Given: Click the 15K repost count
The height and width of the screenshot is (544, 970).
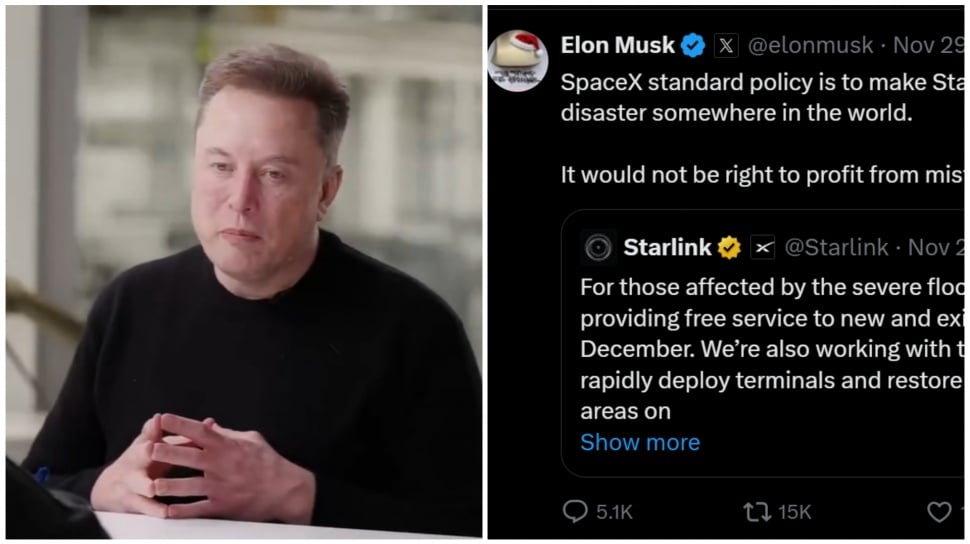Looking at the screenshot, I should point(794,512).
